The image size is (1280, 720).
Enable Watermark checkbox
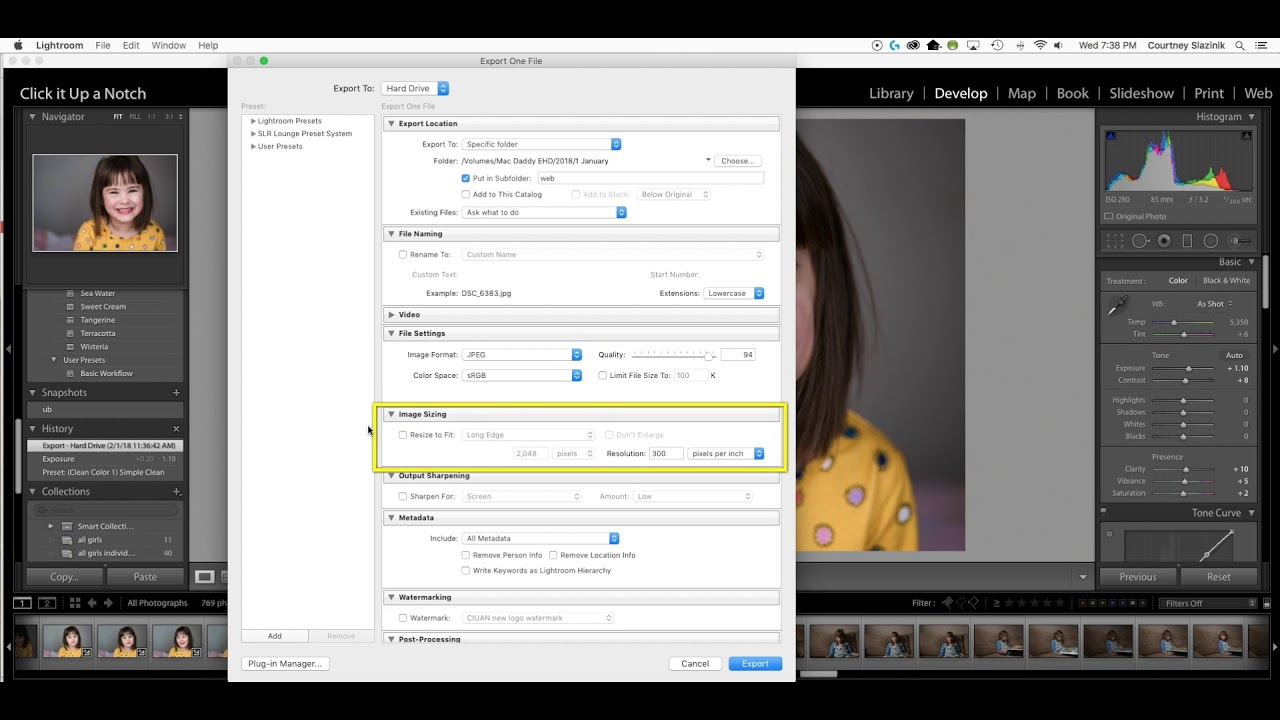point(403,618)
